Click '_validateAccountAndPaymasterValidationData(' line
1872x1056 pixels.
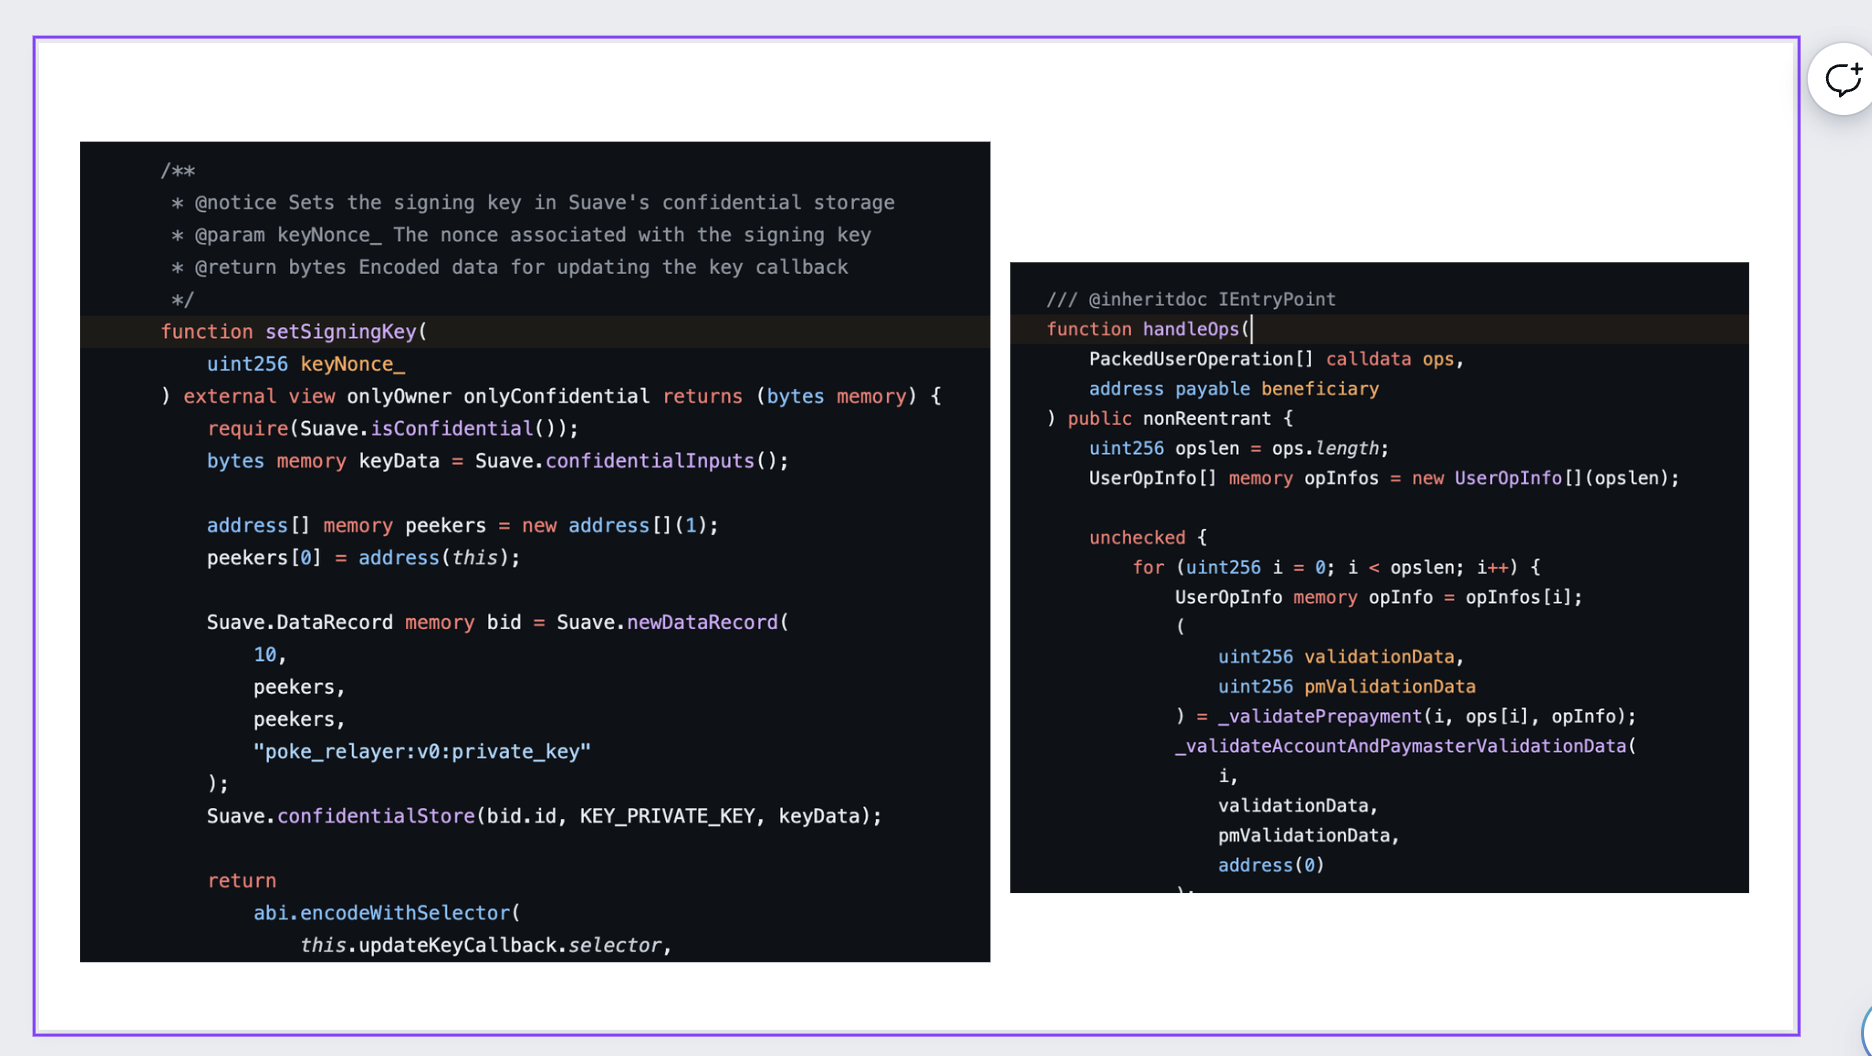(1406, 746)
